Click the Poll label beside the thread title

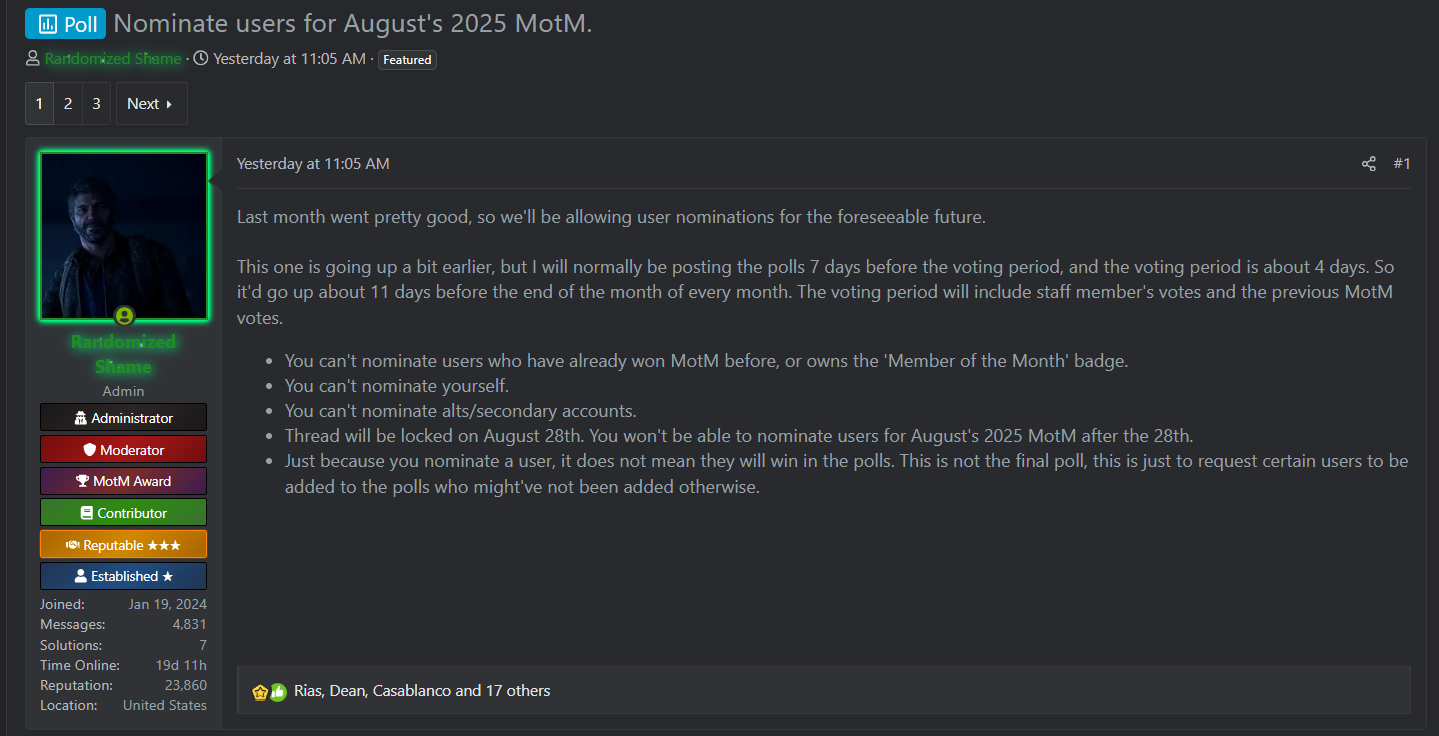pos(66,23)
